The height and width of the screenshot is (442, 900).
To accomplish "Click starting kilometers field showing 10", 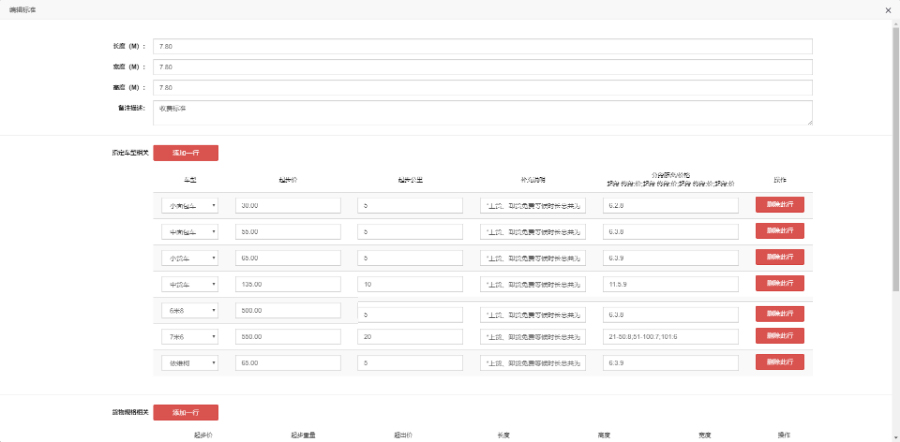I will tap(410, 284).
